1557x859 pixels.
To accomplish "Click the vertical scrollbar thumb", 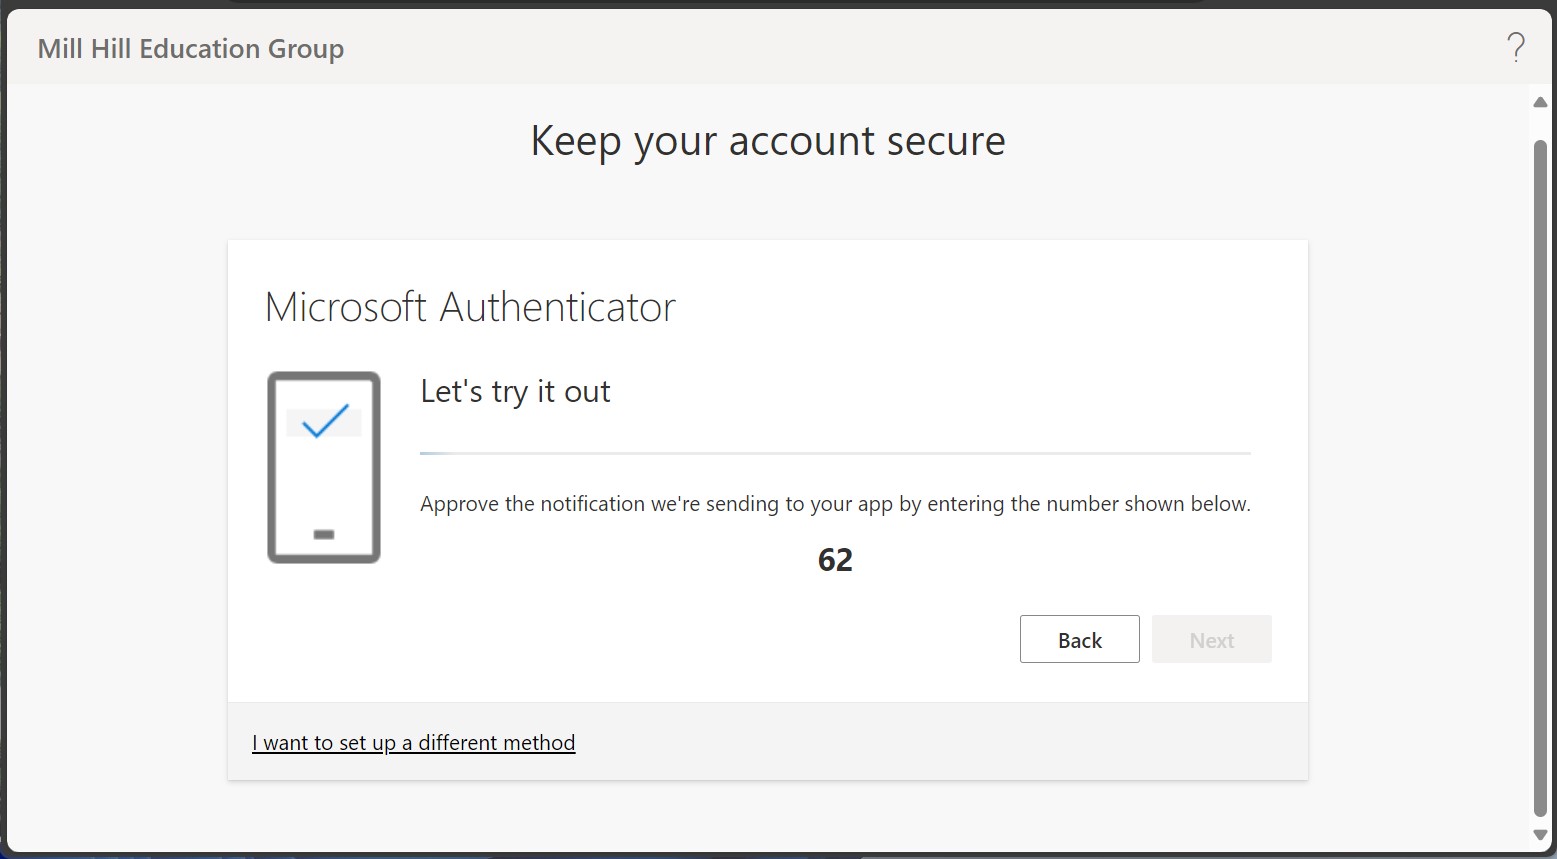I will click(1540, 478).
